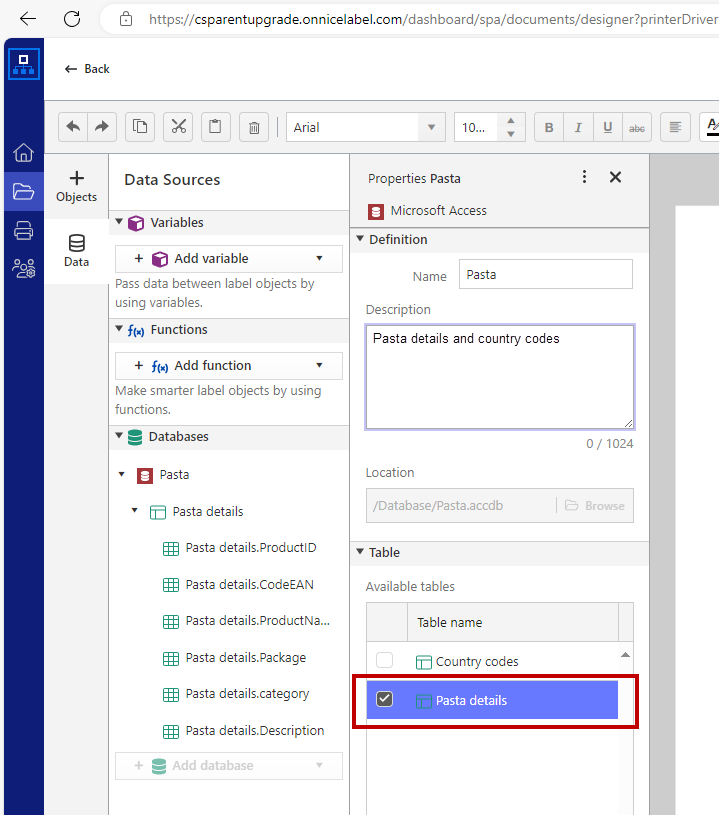
Task: Open the Arial font dropdown
Action: (431, 127)
